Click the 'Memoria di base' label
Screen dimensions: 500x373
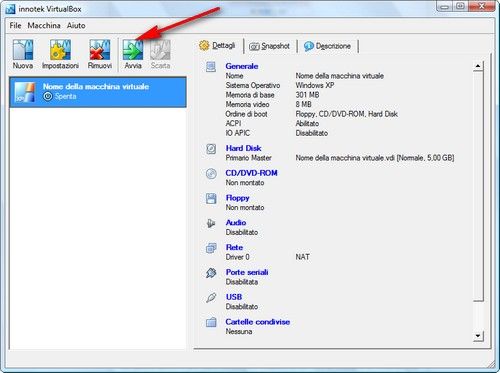point(250,95)
